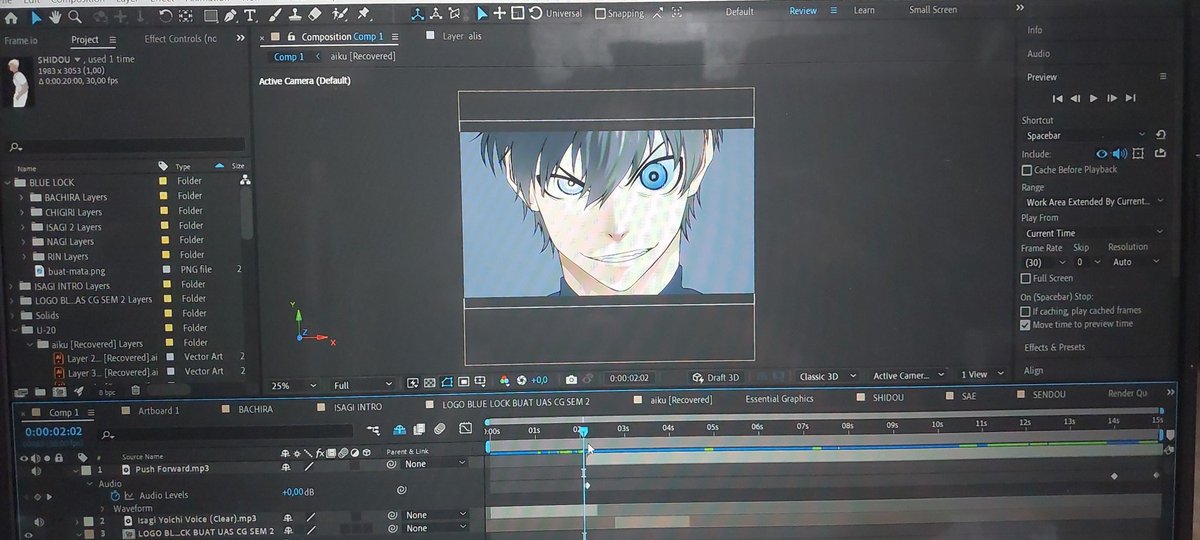Image resolution: width=1200 pixels, height=540 pixels.
Task: Open the Full resolution dropdown in viewer
Action: (364, 385)
